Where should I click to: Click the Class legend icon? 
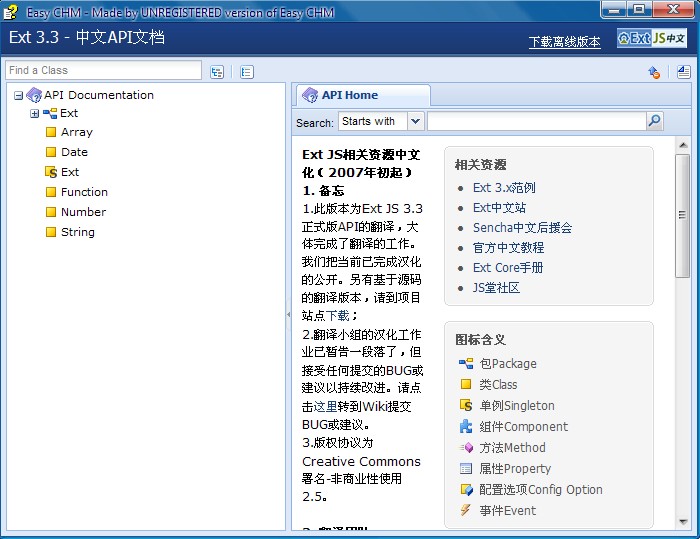tap(466, 384)
